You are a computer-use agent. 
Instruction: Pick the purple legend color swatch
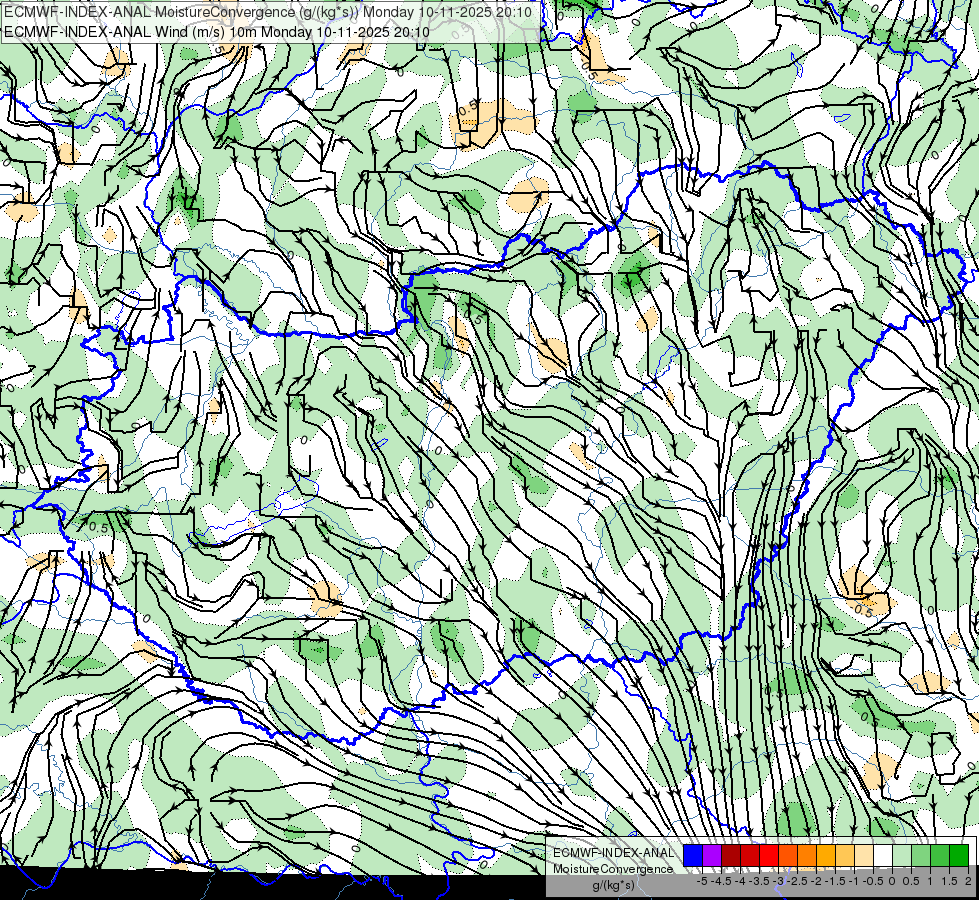(x=712, y=856)
